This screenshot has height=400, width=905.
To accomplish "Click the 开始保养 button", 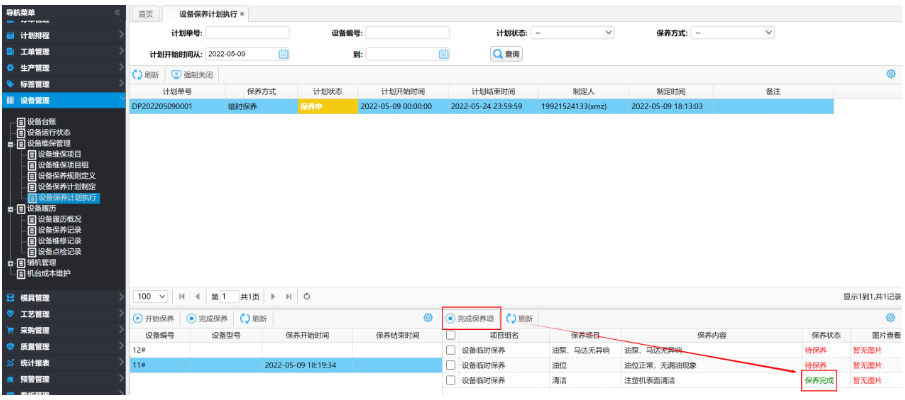I will coord(155,318).
